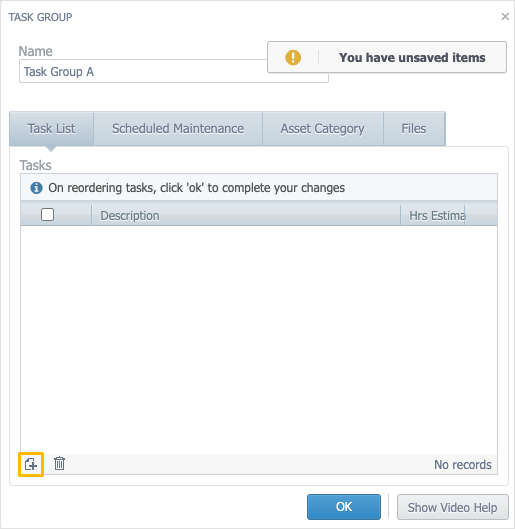The height and width of the screenshot is (529, 515).
Task: Click the empty tasks grid area
Action: point(259,340)
